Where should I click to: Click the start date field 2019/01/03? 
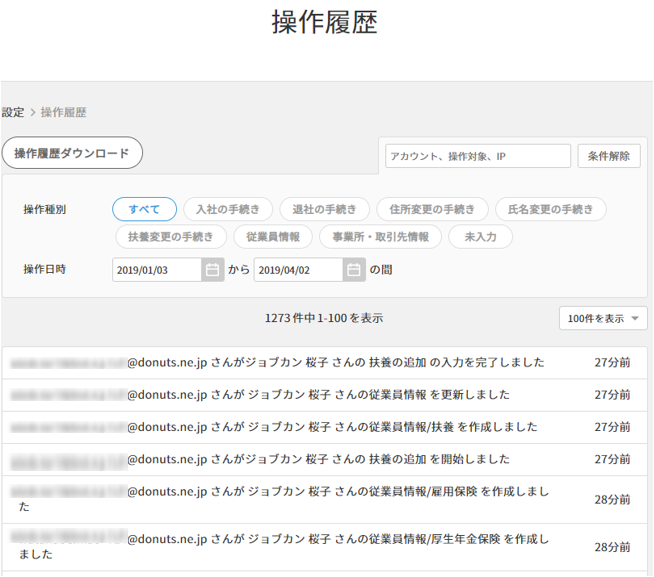click(156, 269)
